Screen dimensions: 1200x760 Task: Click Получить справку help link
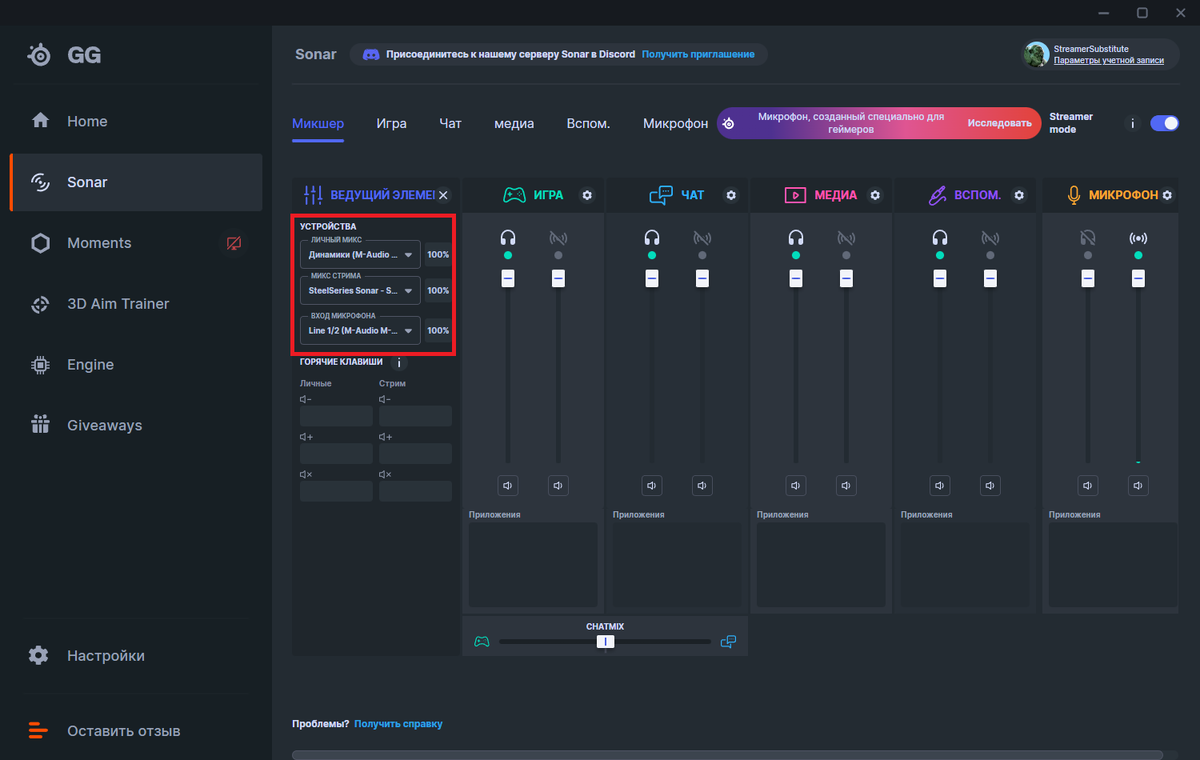click(398, 724)
